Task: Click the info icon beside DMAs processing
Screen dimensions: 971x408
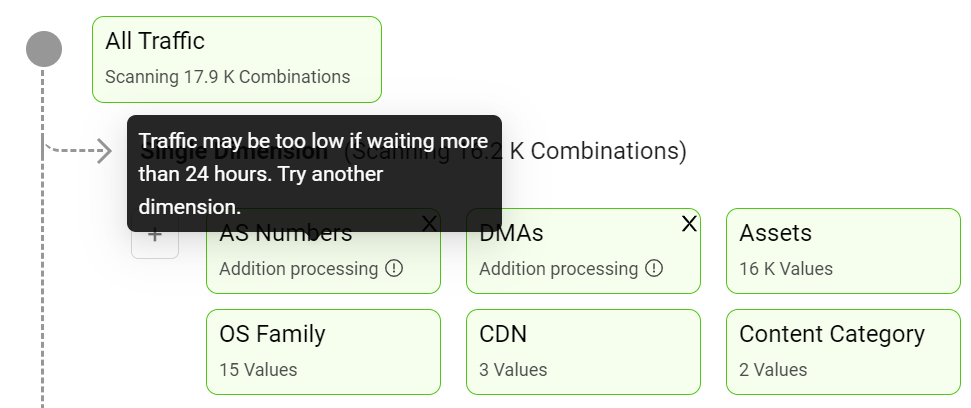Action: click(654, 268)
